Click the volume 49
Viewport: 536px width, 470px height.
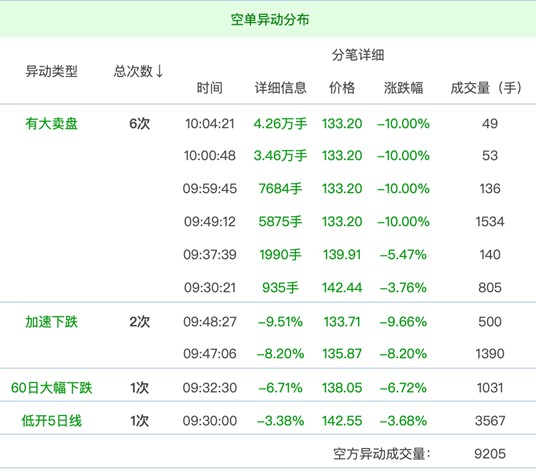click(490, 123)
